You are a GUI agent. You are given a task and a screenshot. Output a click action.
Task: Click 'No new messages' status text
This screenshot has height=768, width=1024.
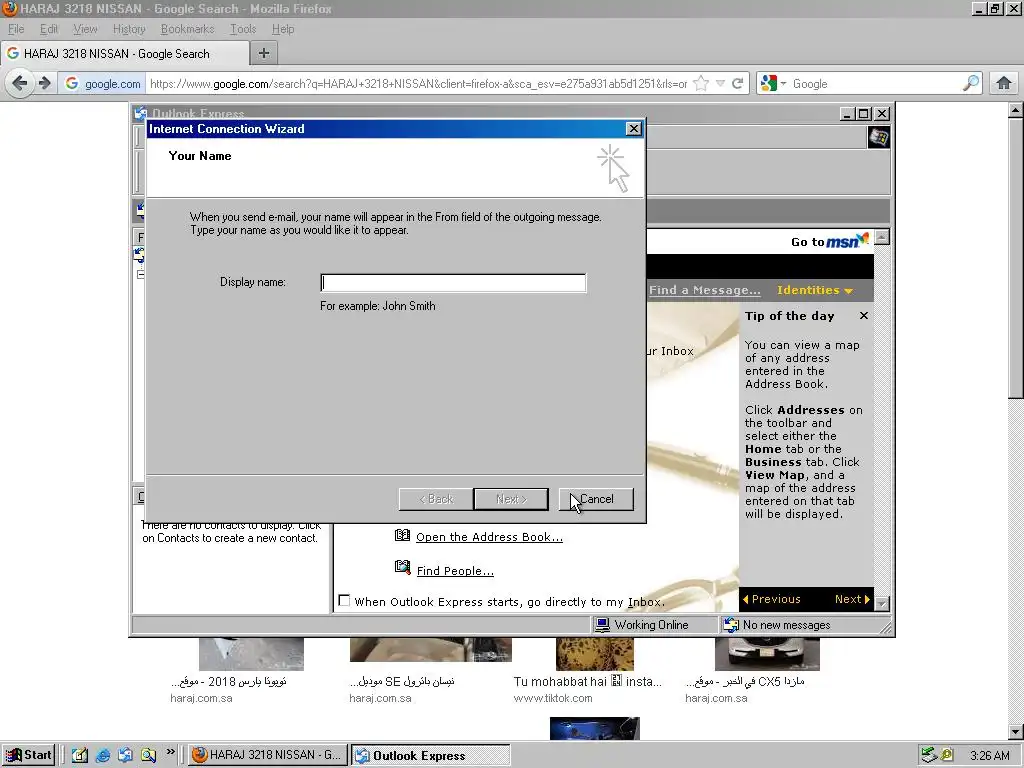[786, 625]
